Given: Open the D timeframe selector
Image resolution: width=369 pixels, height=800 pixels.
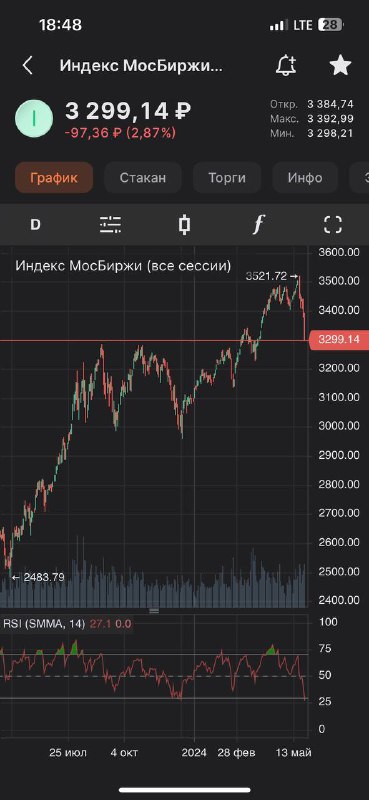Looking at the screenshot, I should 35,224.
